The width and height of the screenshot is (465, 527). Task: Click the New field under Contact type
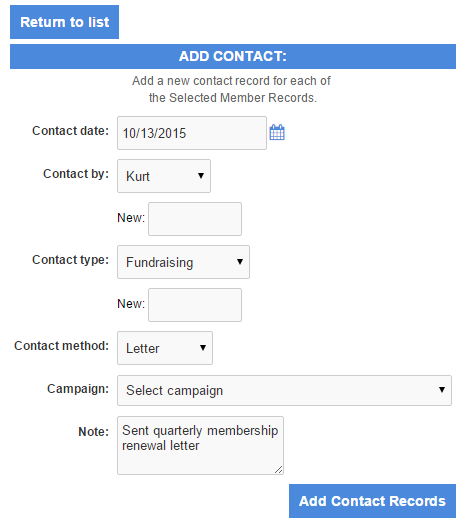click(x=195, y=305)
